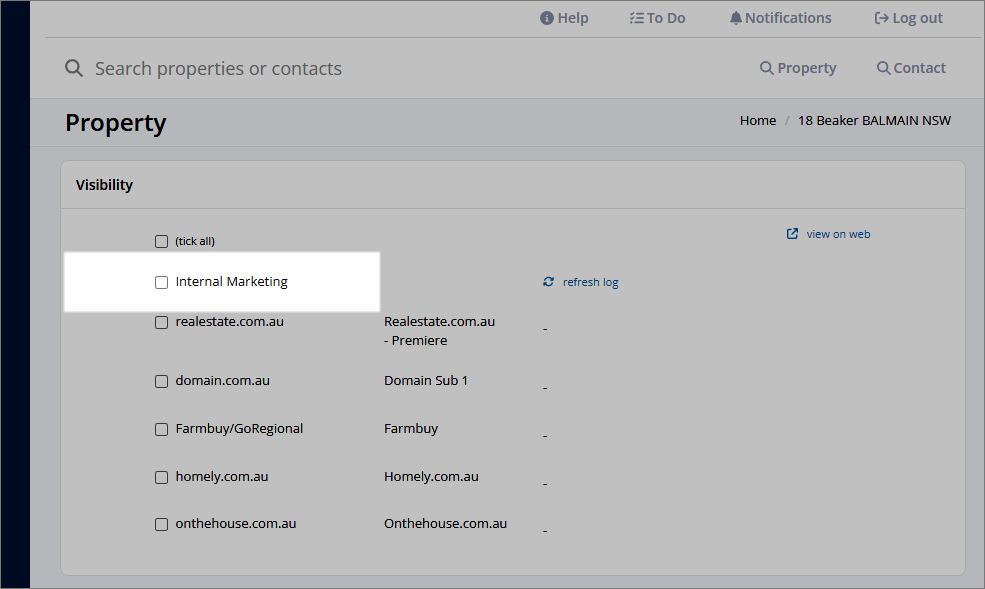Follow the view on web link

(x=839, y=234)
